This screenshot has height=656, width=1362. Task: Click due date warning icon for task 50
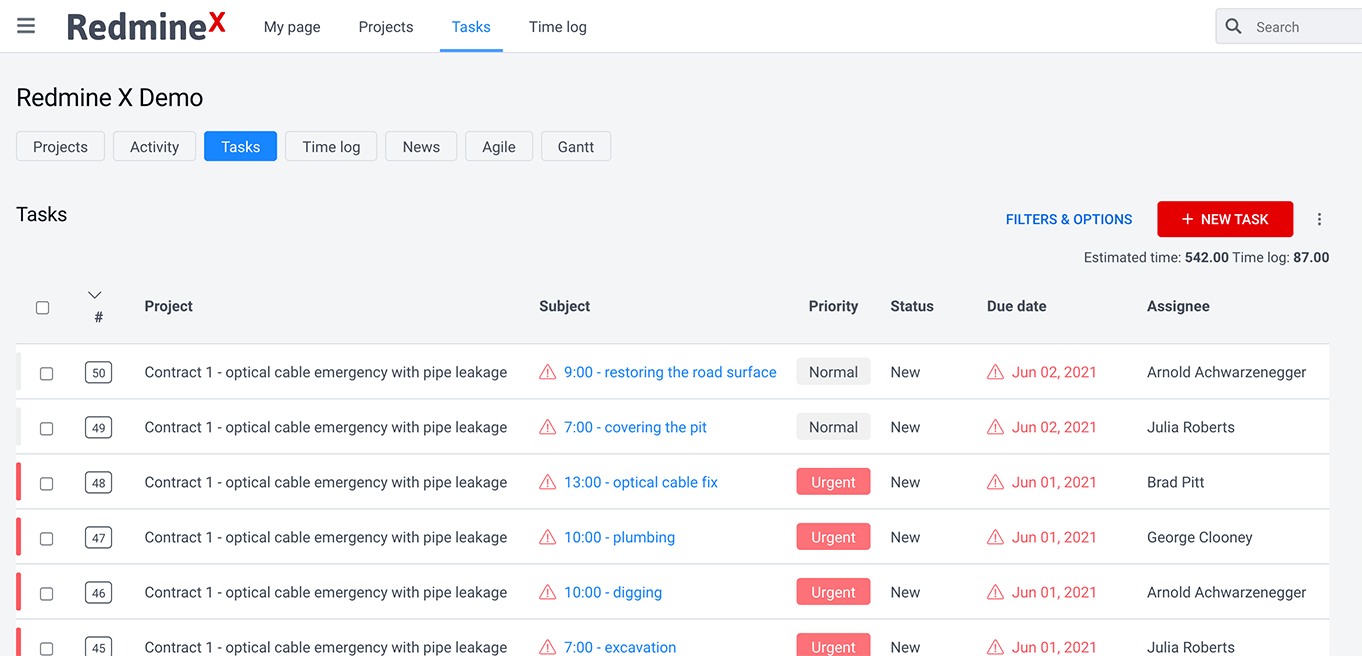(x=995, y=372)
